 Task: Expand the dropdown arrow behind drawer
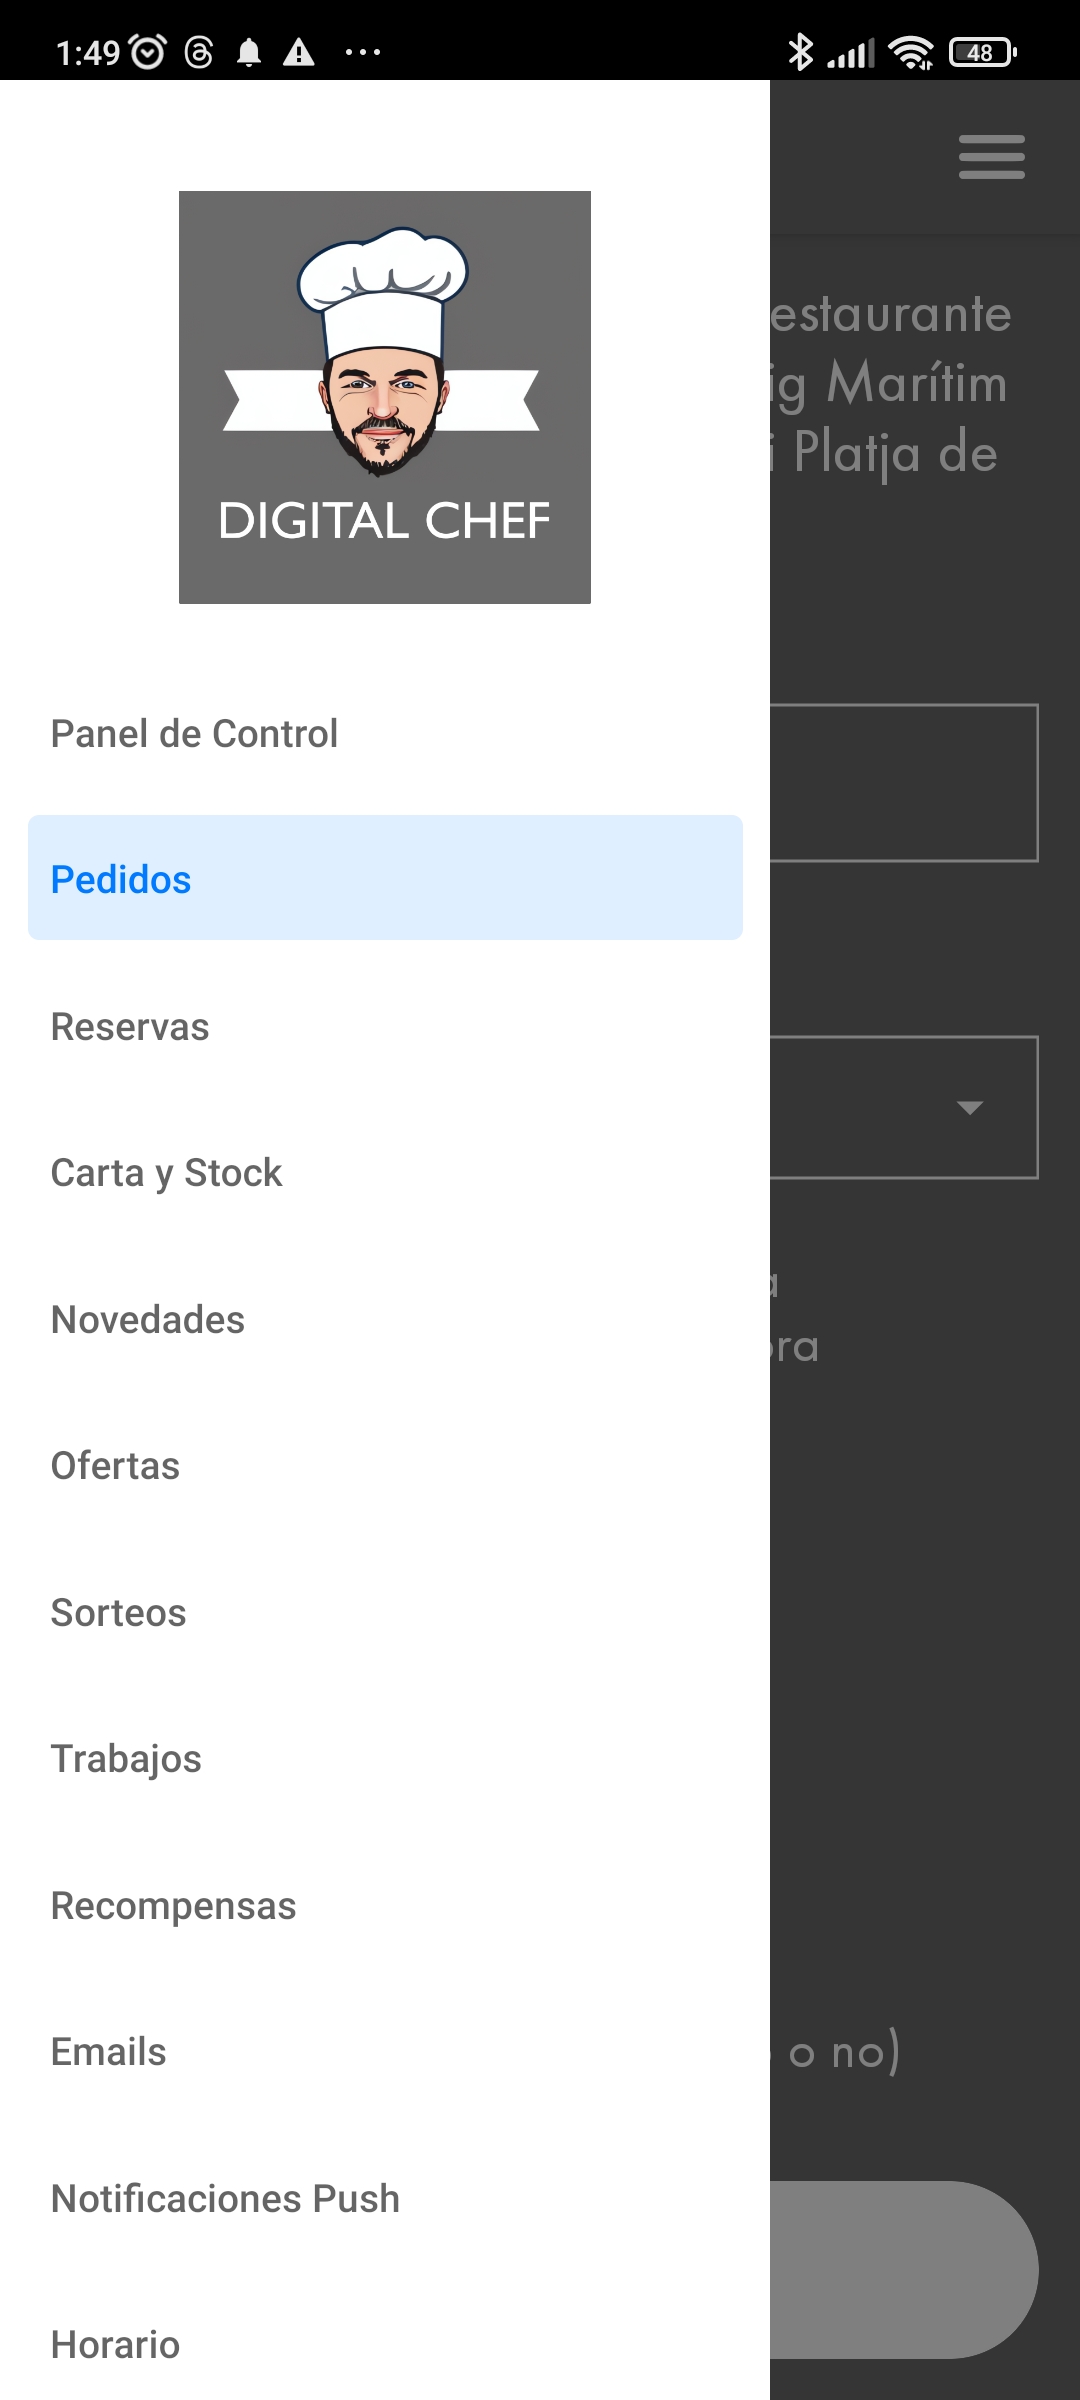pyautogui.click(x=969, y=1107)
